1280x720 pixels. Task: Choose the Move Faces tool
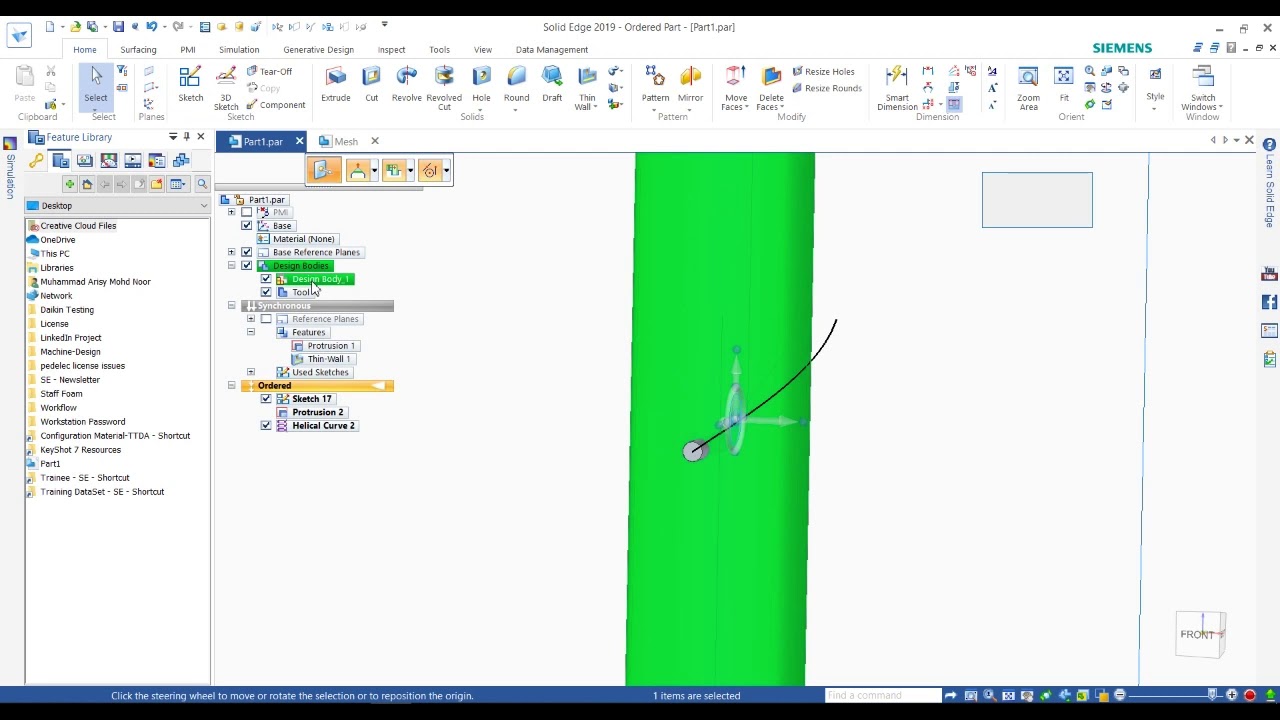(736, 88)
